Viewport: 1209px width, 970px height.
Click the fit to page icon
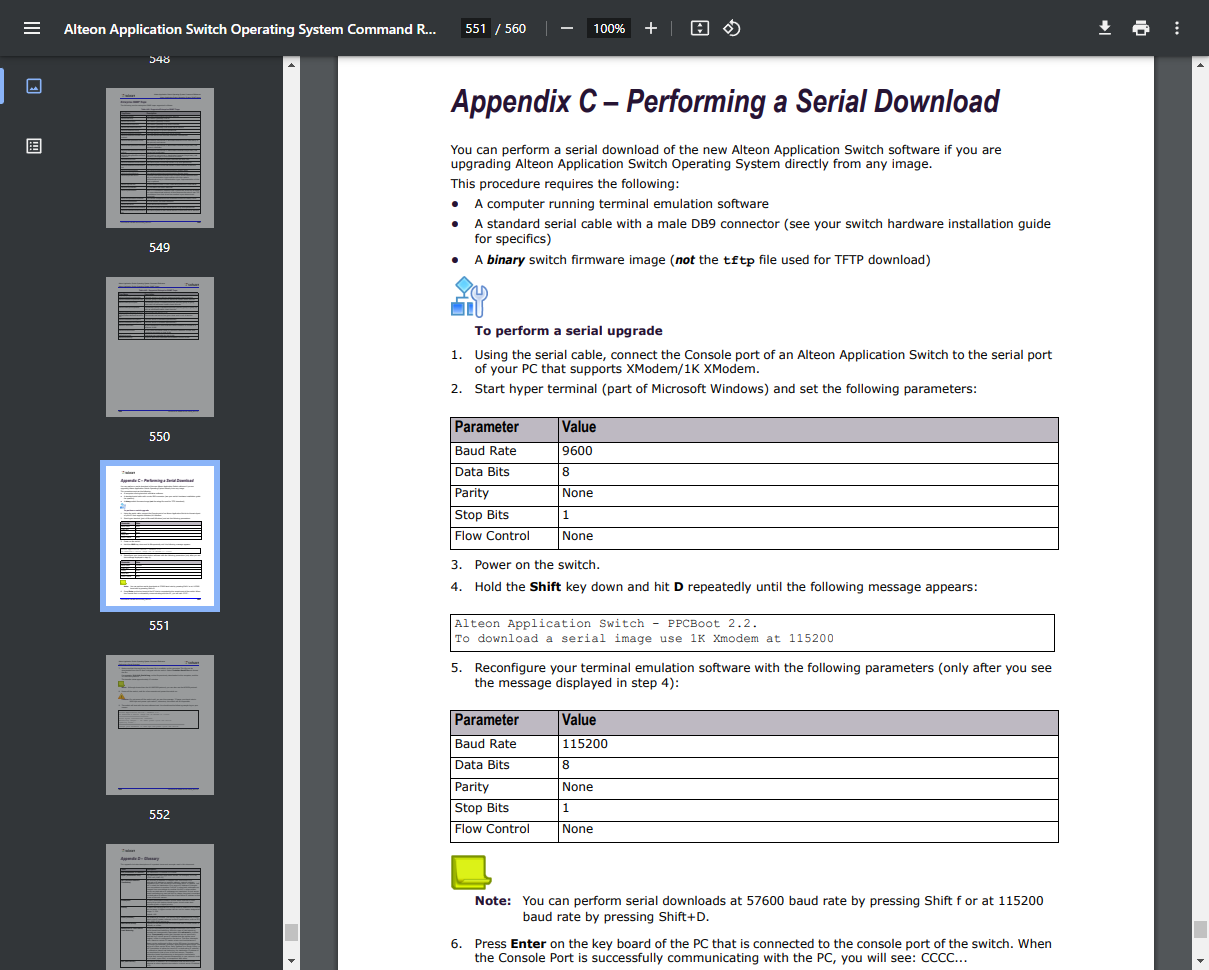pyautogui.click(x=700, y=28)
